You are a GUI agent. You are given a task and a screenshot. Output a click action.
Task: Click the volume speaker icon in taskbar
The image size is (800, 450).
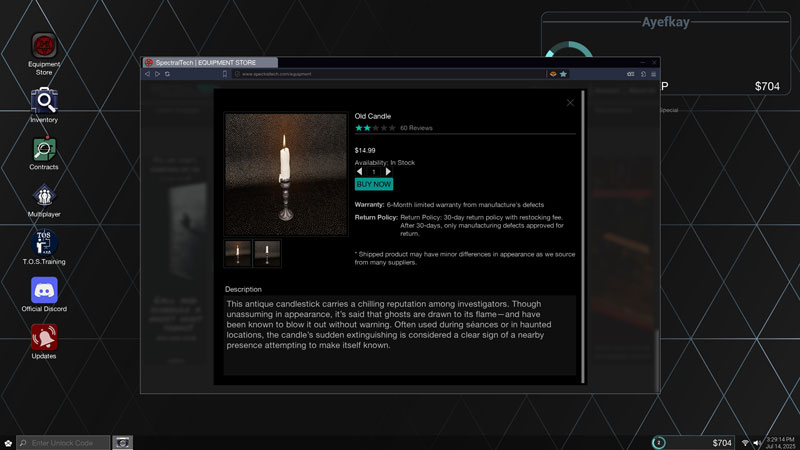757,443
